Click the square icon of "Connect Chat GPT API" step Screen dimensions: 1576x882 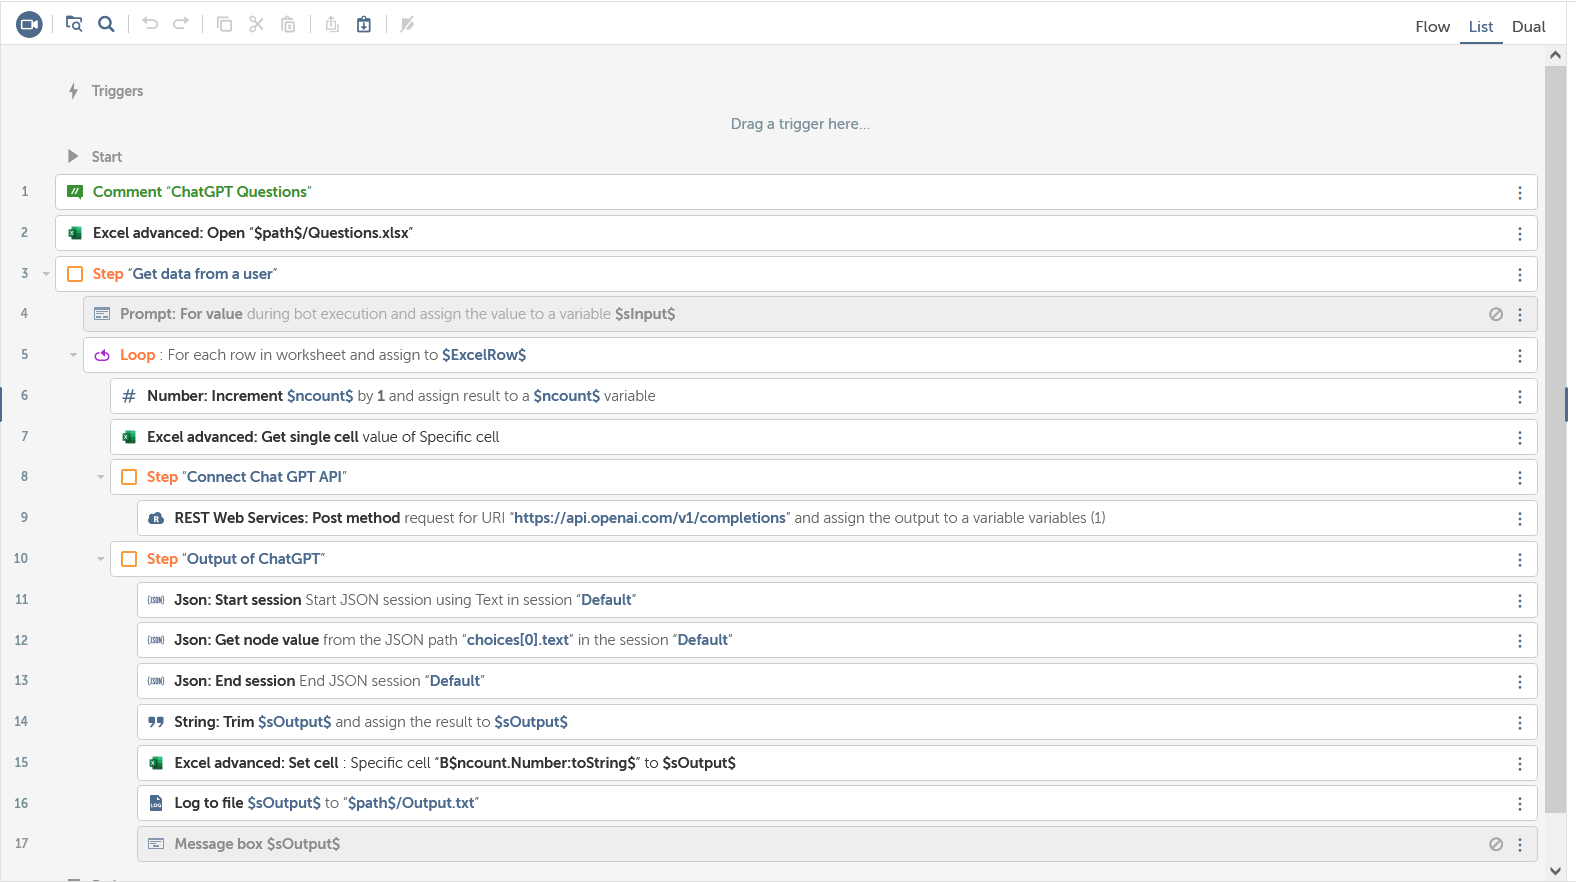[x=129, y=477]
